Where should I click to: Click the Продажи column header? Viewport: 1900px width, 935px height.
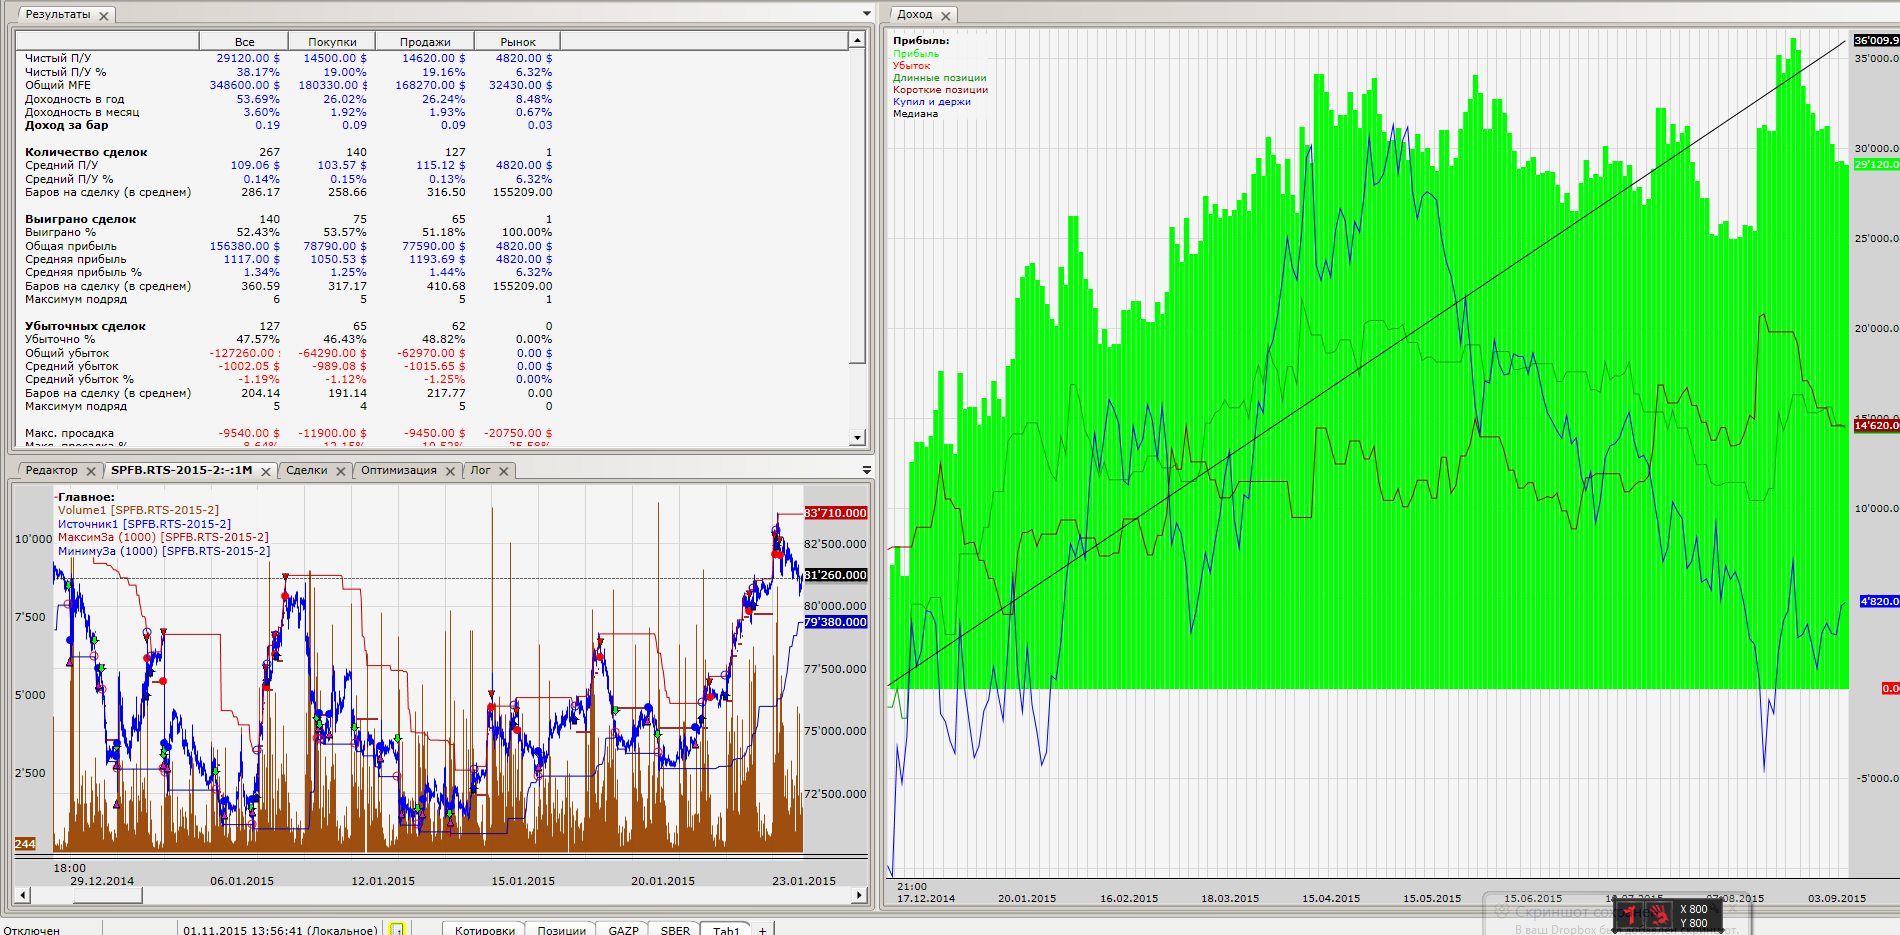(x=425, y=42)
